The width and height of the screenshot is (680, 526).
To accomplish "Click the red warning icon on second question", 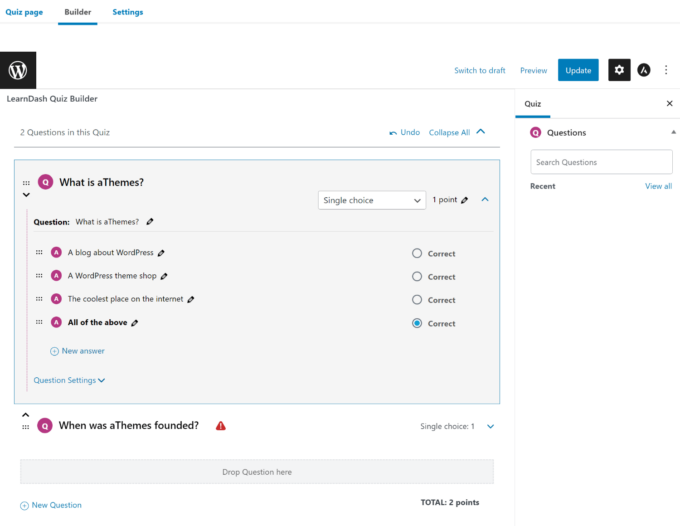I will click(x=221, y=426).
